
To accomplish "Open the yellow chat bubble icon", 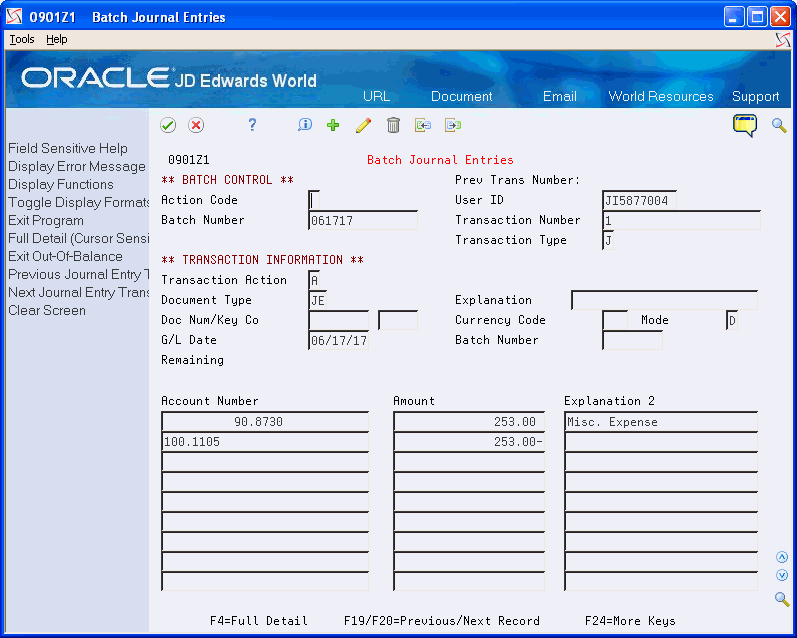I will tap(745, 125).
